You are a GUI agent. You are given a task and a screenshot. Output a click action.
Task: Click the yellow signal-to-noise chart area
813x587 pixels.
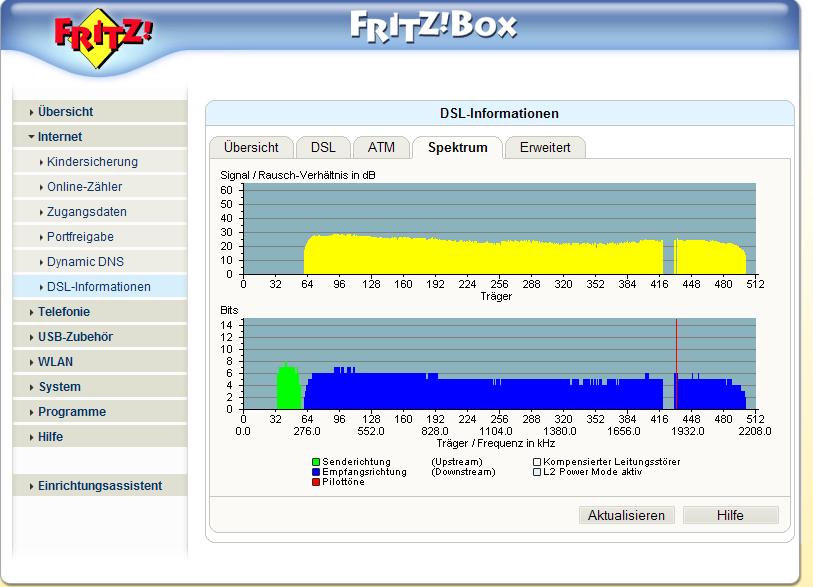coord(525,256)
